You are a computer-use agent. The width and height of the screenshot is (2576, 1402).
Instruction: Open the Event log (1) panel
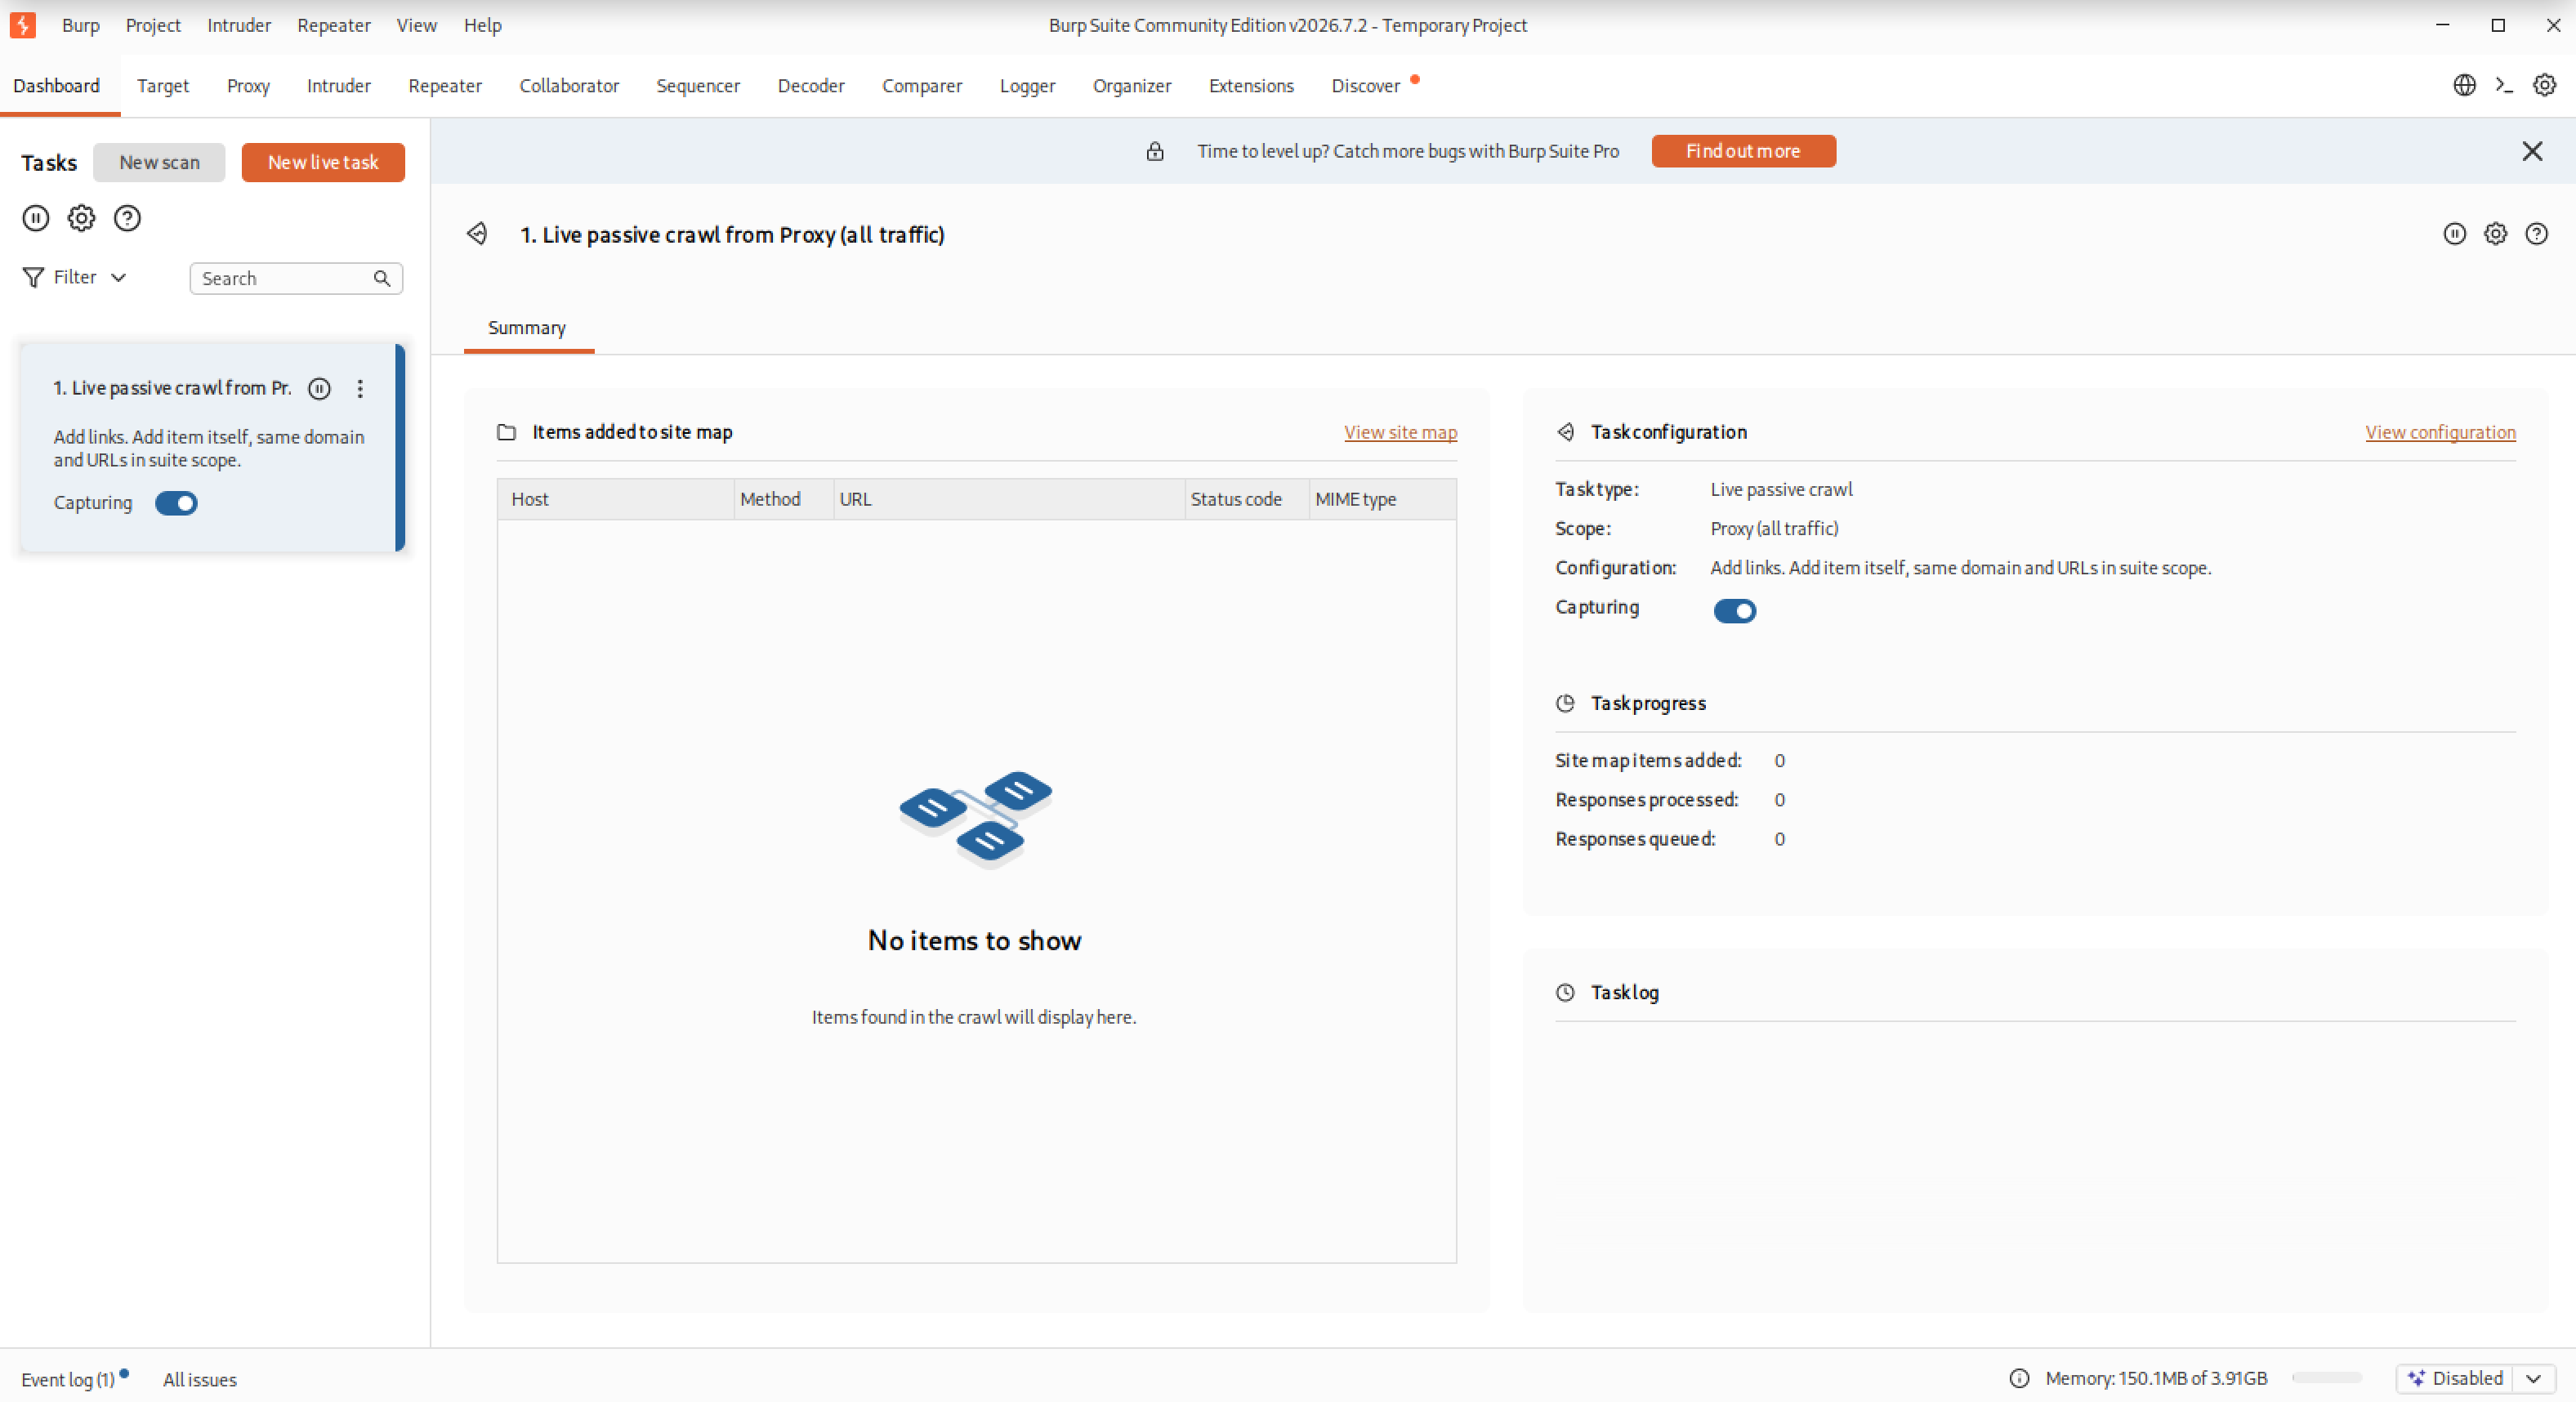click(68, 1379)
